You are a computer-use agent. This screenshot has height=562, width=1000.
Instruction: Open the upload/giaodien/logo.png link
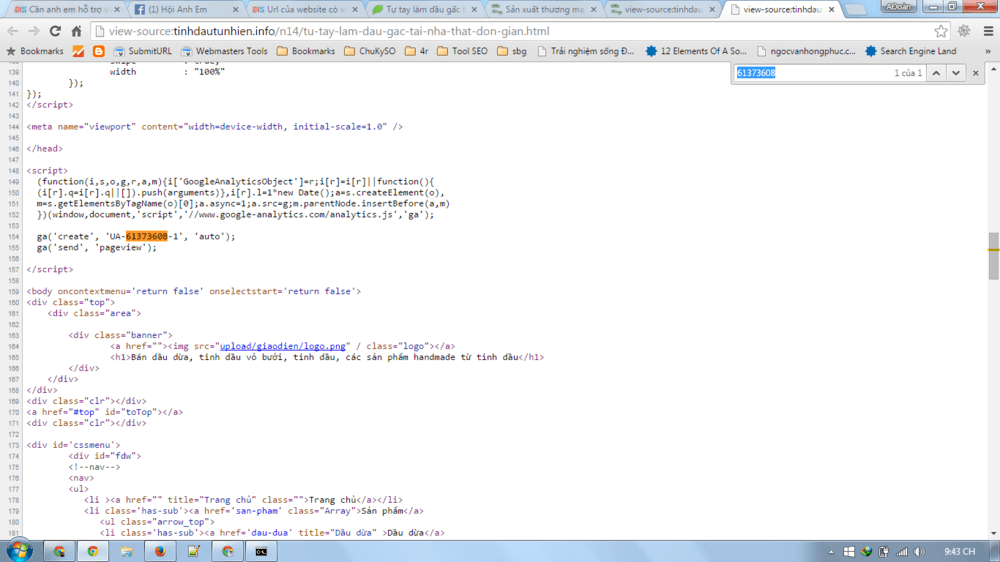click(x=283, y=346)
